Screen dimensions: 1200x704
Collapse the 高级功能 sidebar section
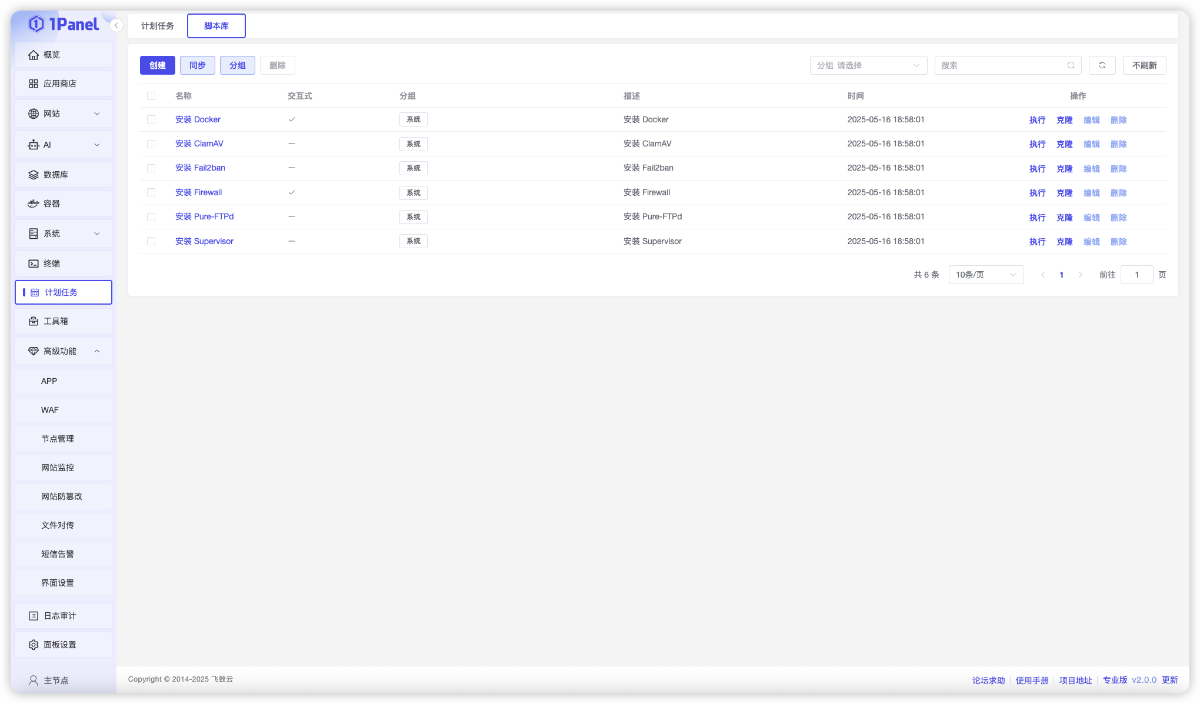pyautogui.click(x=62, y=350)
